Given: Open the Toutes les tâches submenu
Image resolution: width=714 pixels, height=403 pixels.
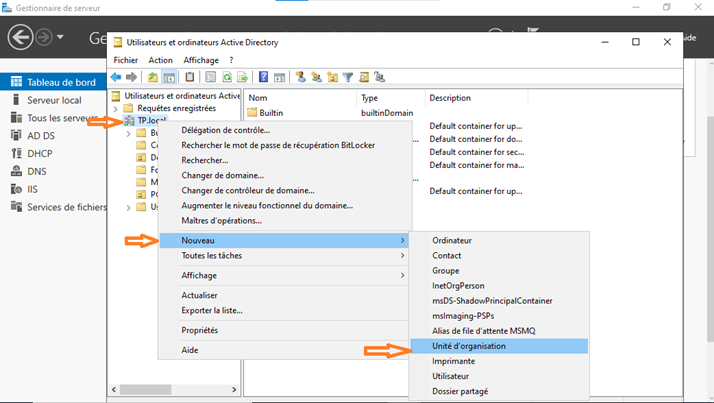Looking at the screenshot, I should pos(286,255).
